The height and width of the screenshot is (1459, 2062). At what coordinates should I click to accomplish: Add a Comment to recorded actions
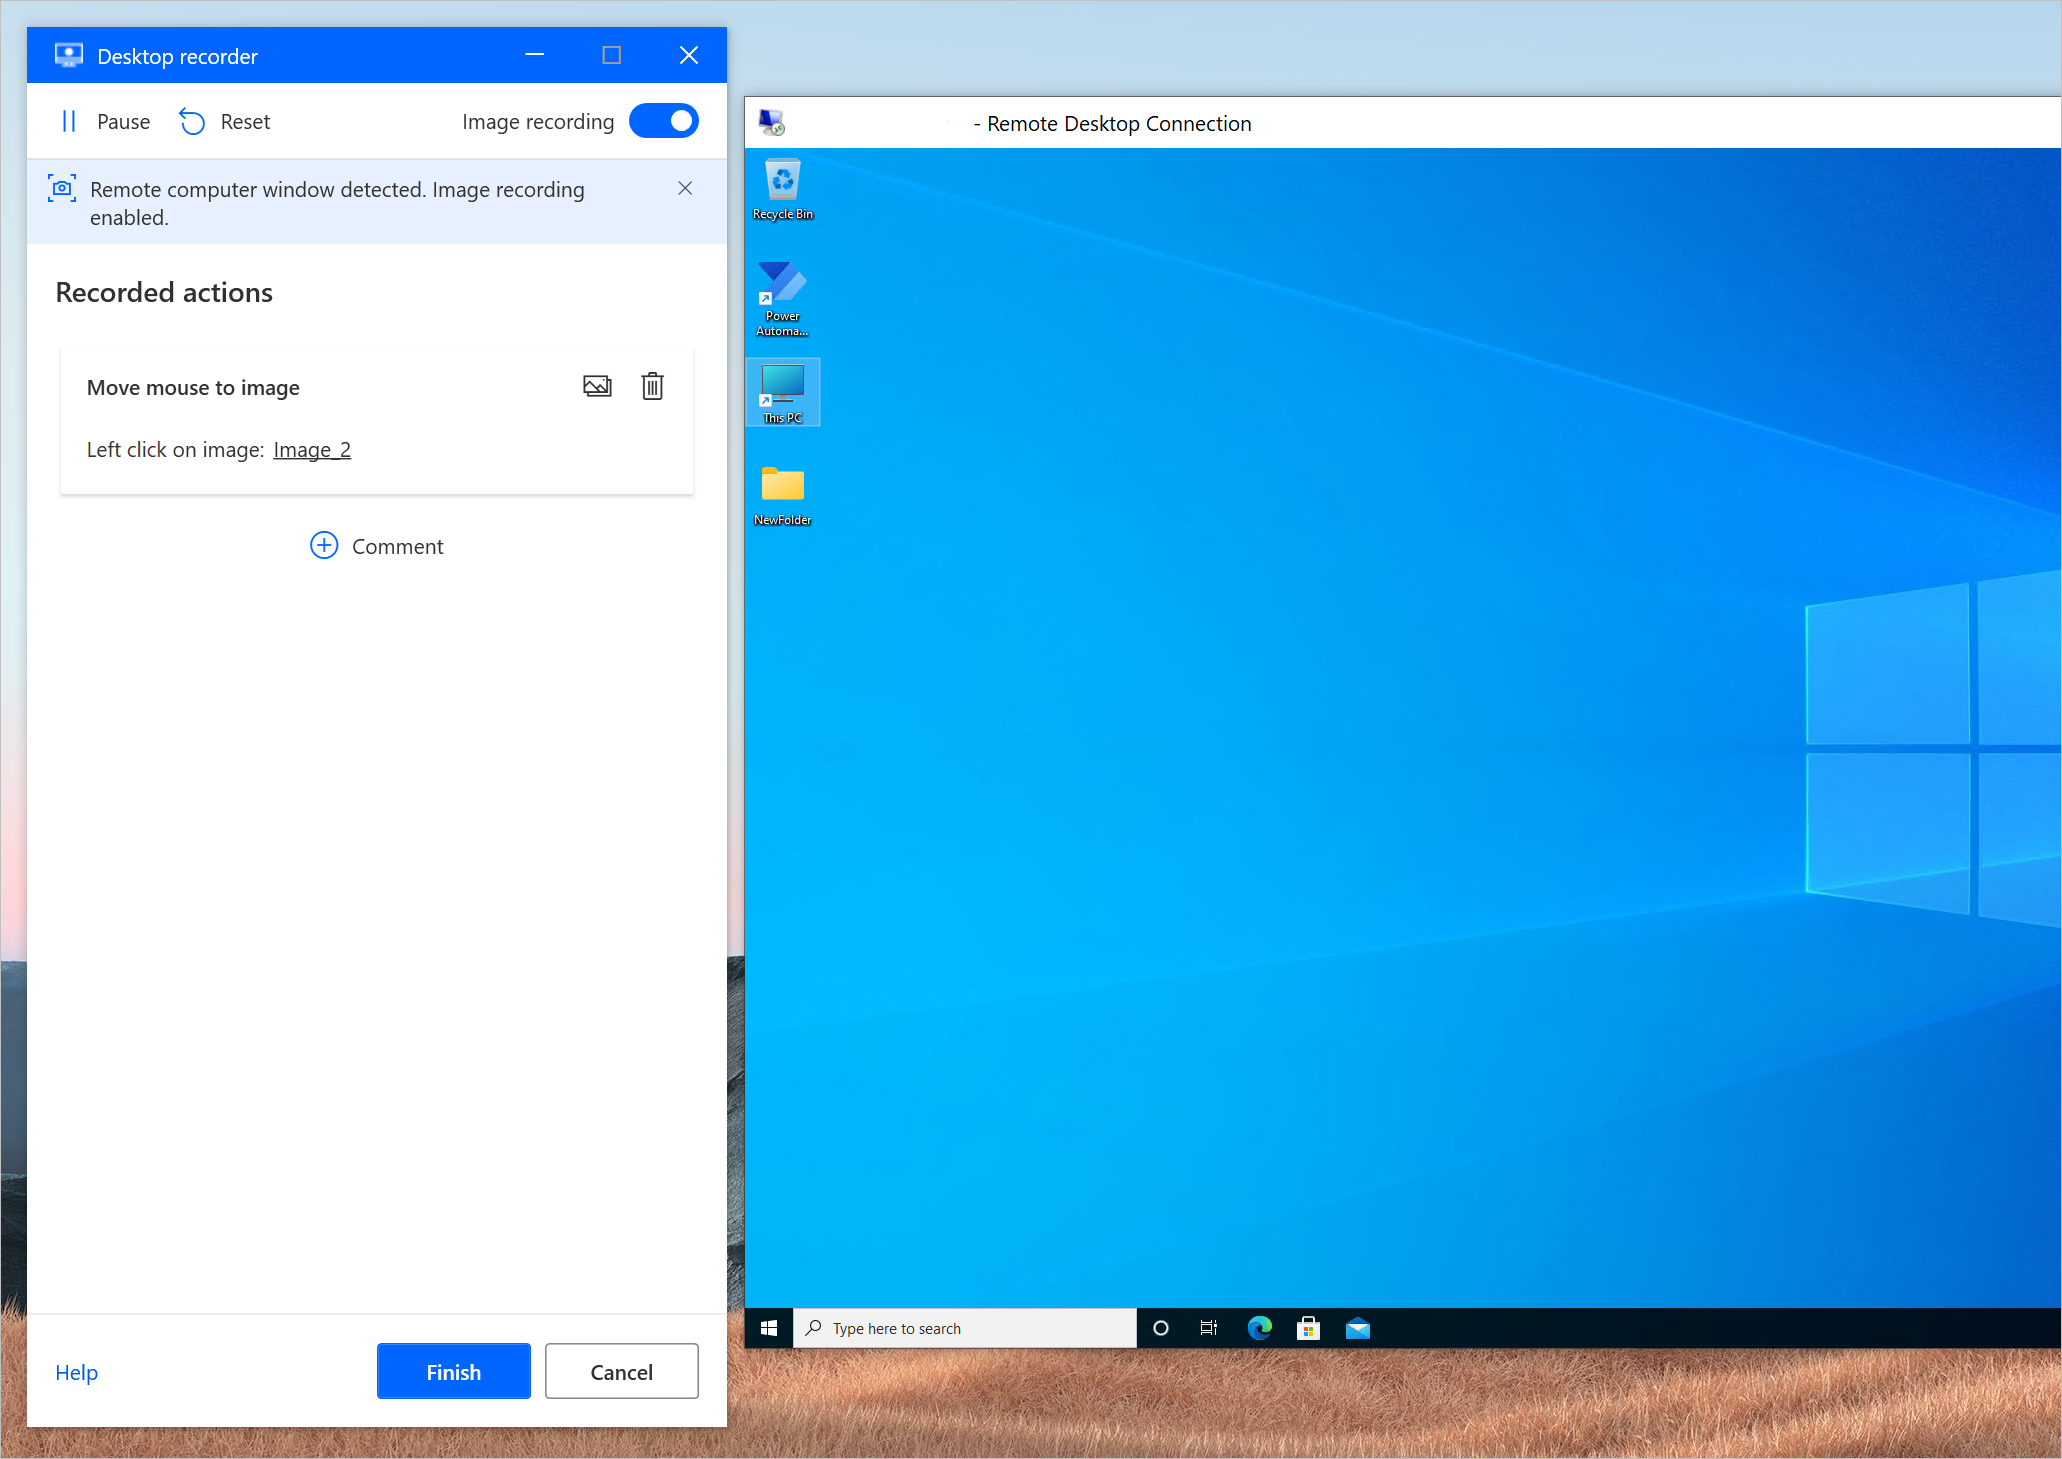pyautogui.click(x=377, y=546)
